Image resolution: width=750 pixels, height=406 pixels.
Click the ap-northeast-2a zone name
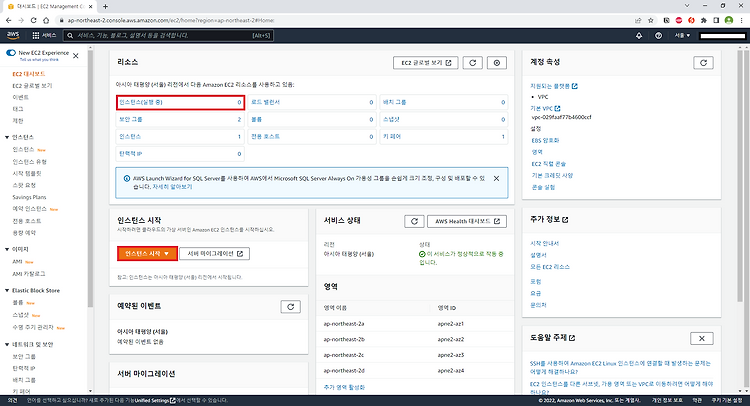point(343,324)
